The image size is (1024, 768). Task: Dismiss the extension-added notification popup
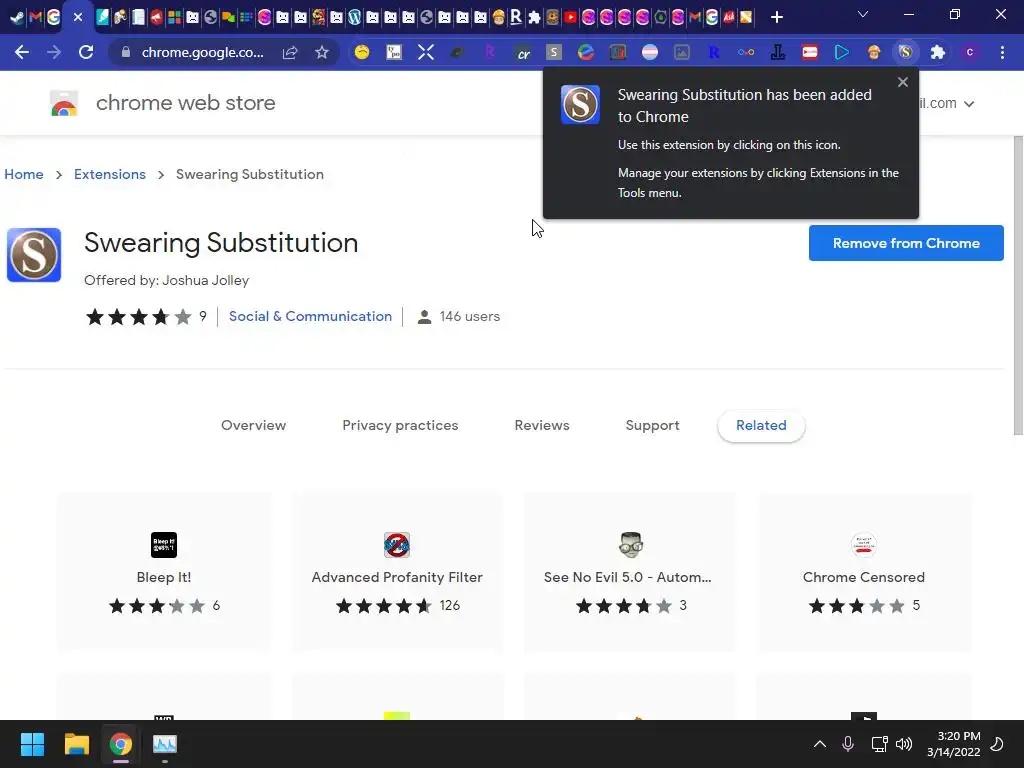point(903,82)
